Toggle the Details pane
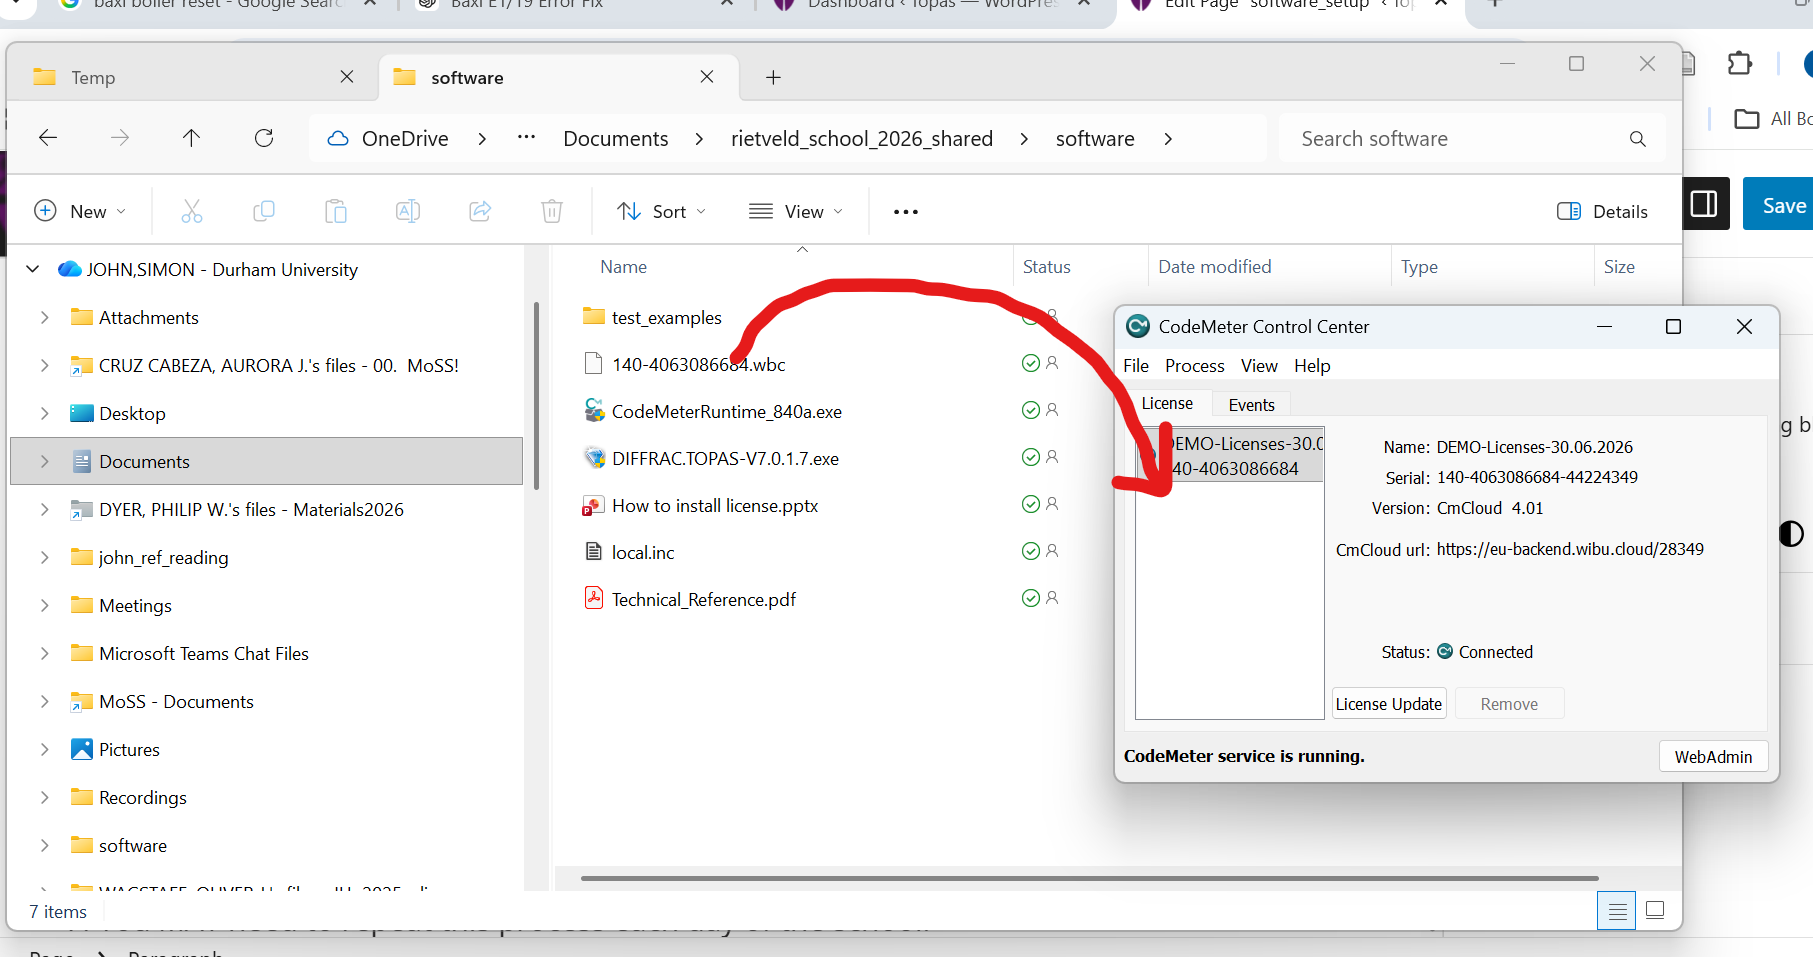 (1602, 211)
